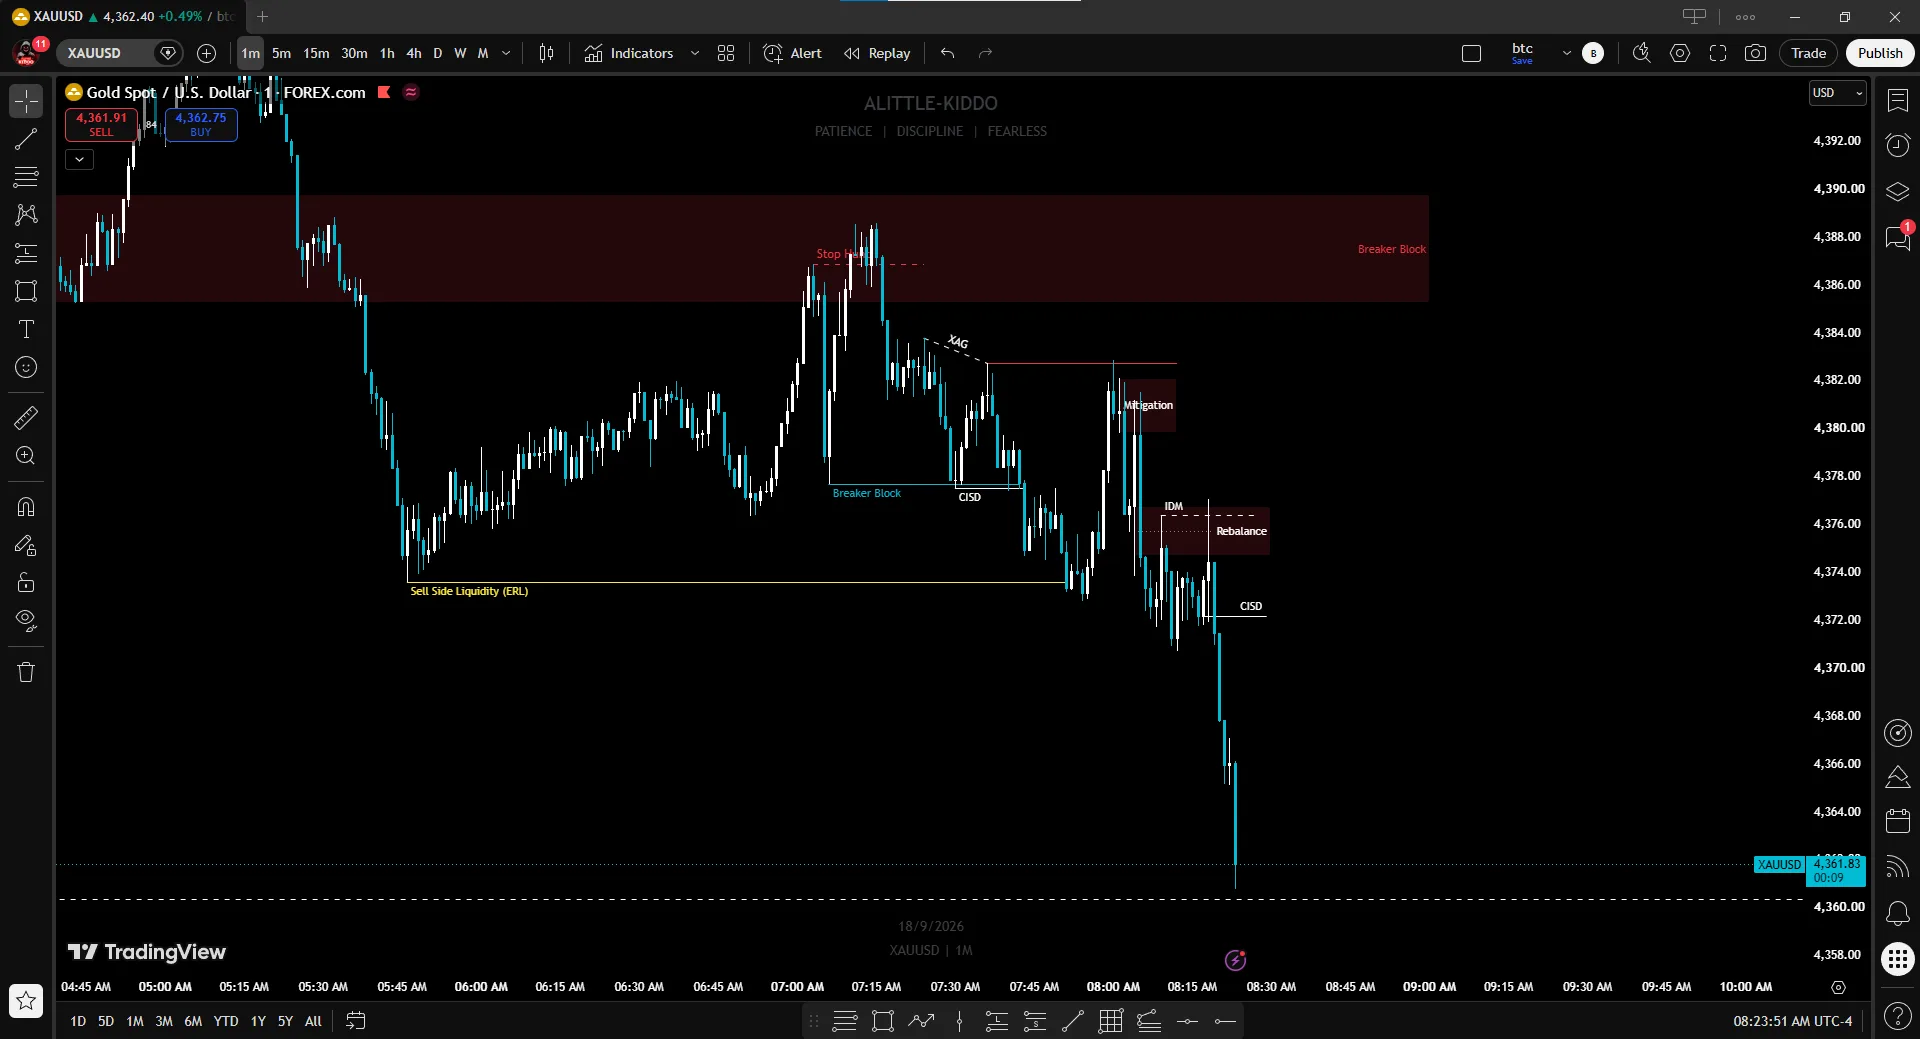
Task: Create a new Alert
Action: 792,53
